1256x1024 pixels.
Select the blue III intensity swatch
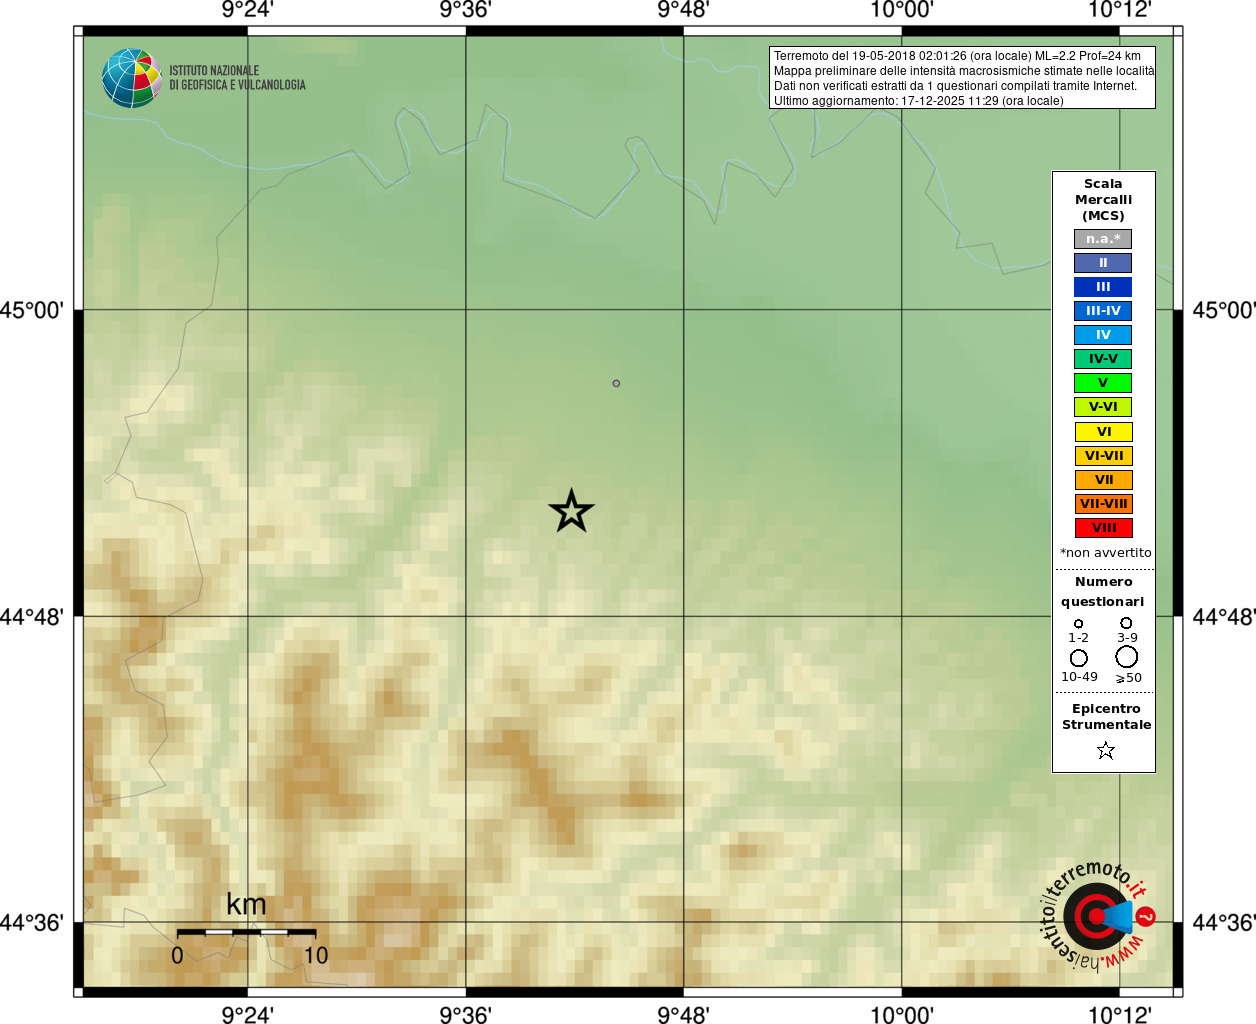[1103, 287]
